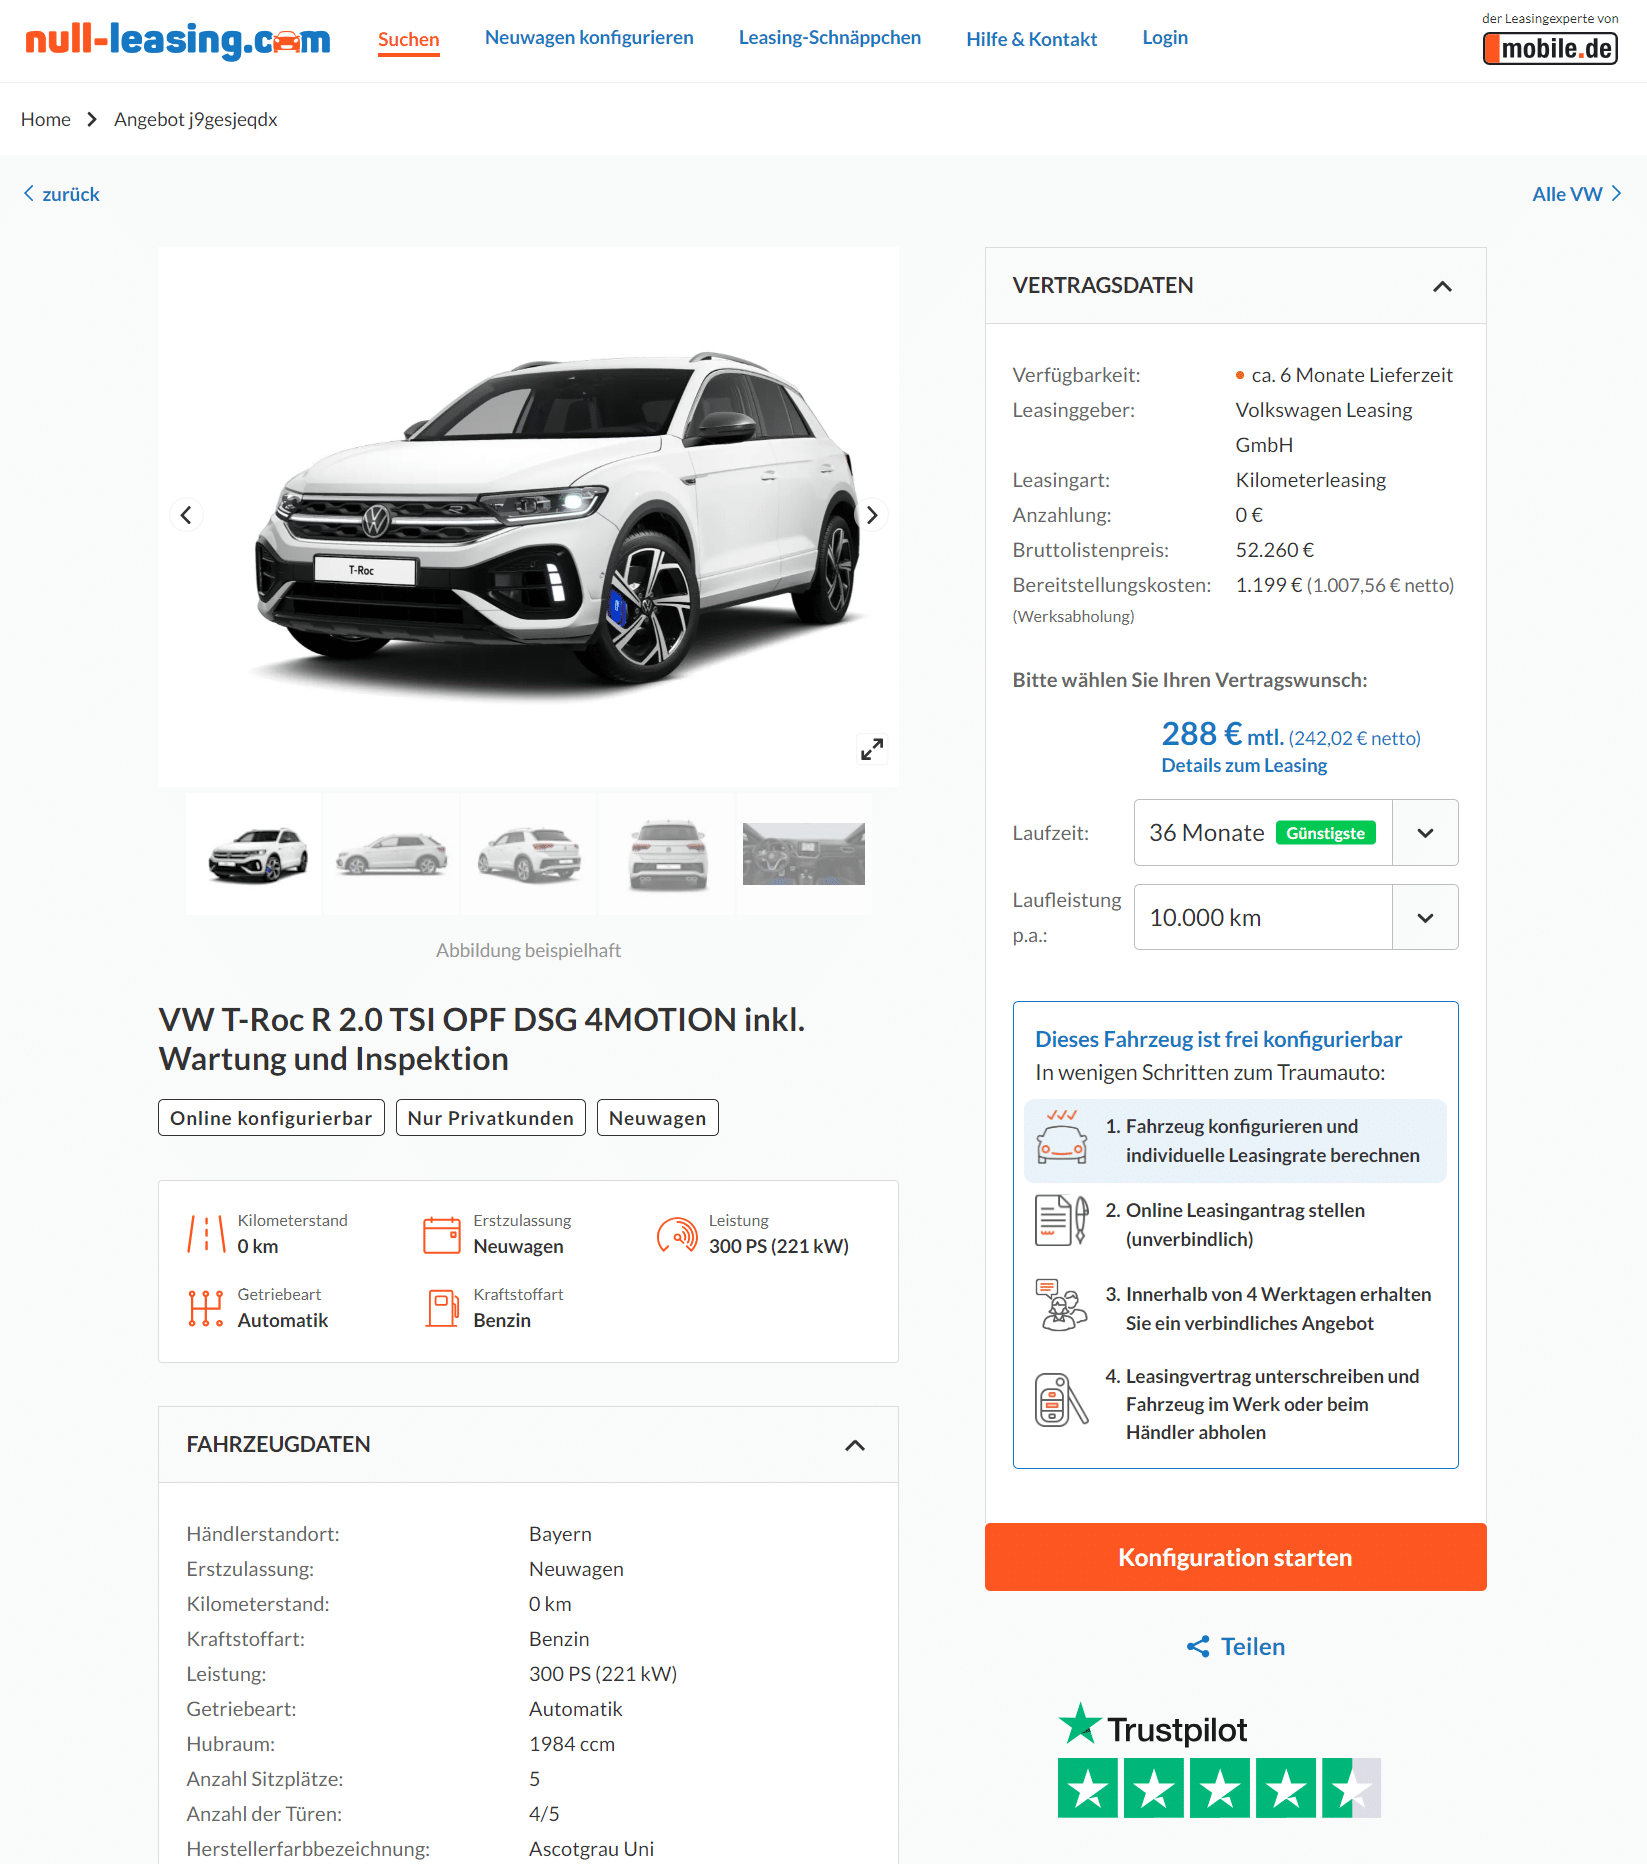Click the breadcrumb chevron after Home
The image size is (1647, 1864).
[x=92, y=120]
